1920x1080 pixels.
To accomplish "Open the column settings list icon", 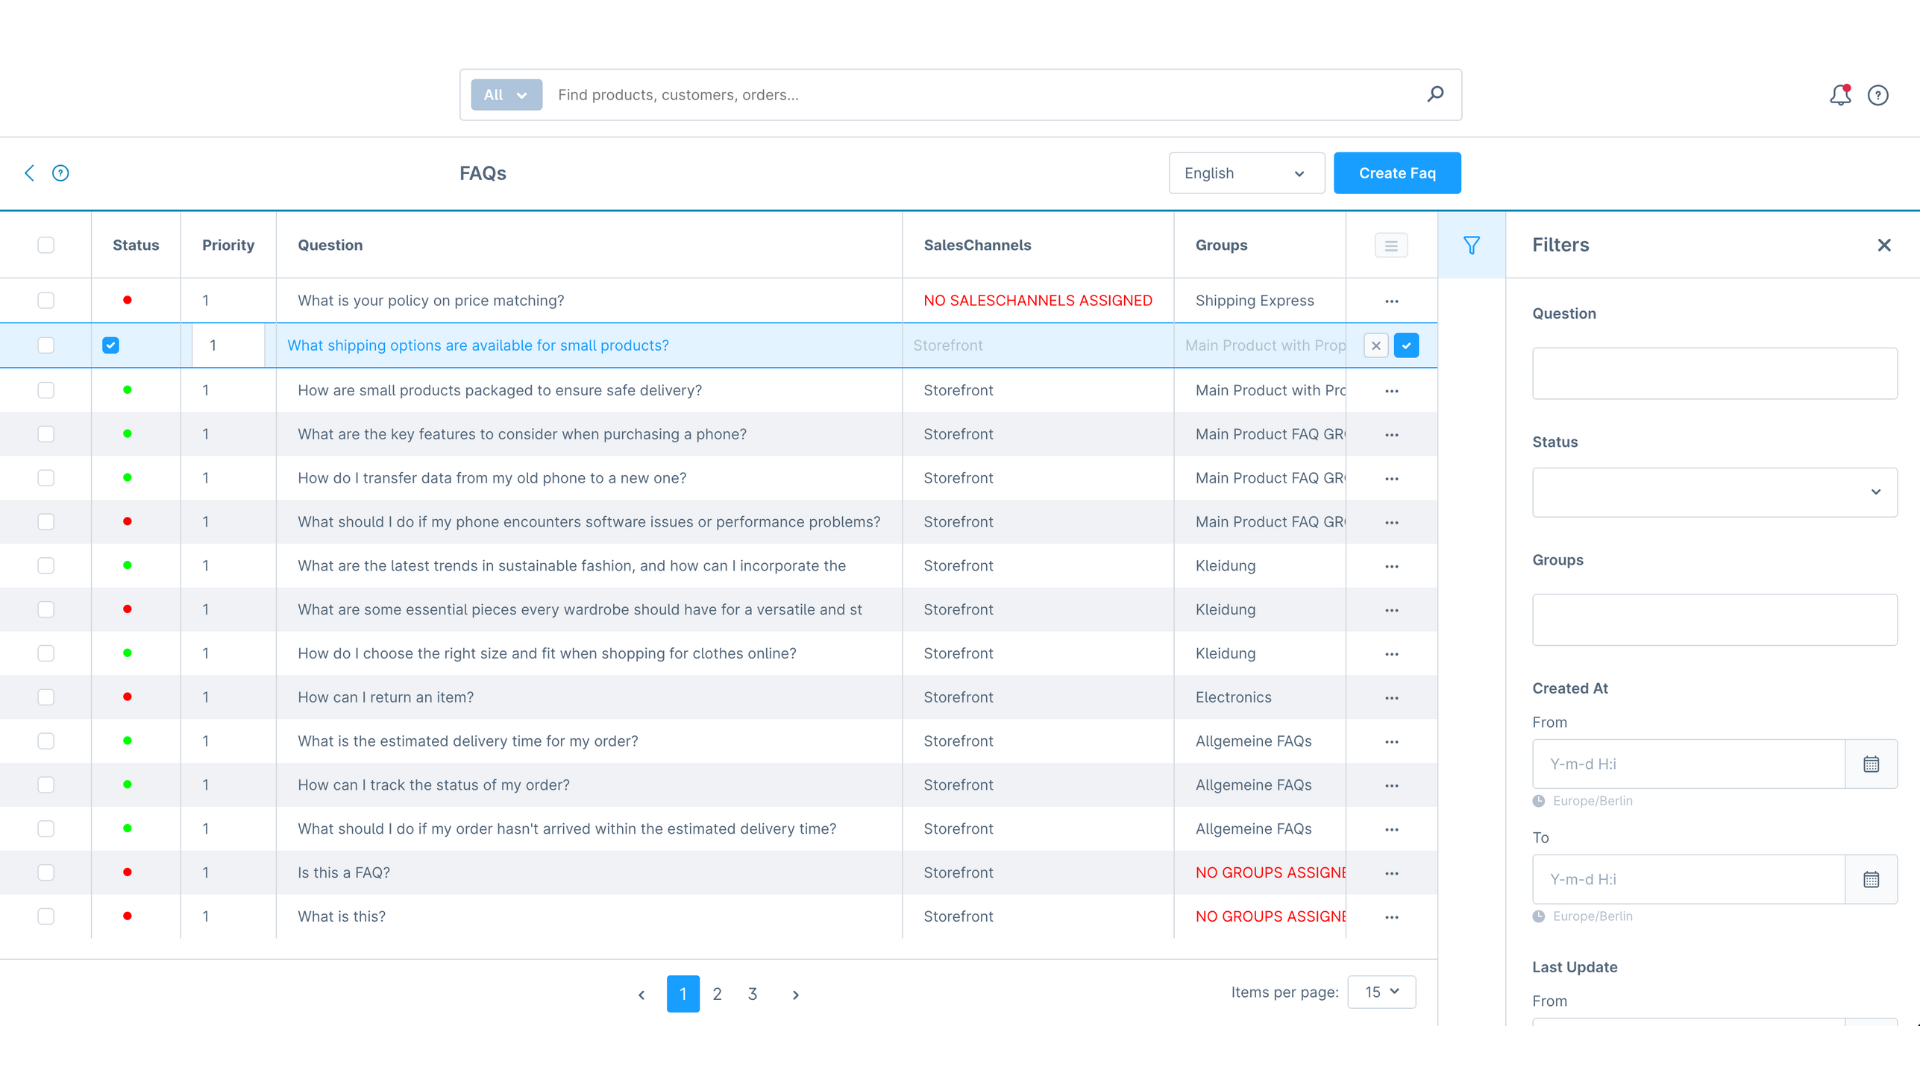I will [x=1391, y=245].
